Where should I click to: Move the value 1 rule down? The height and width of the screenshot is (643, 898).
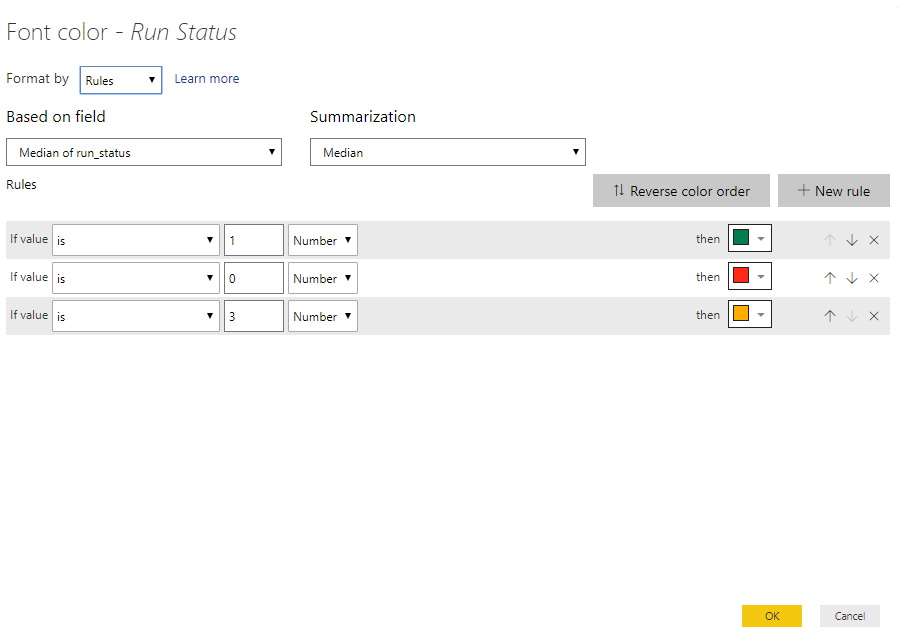(852, 240)
